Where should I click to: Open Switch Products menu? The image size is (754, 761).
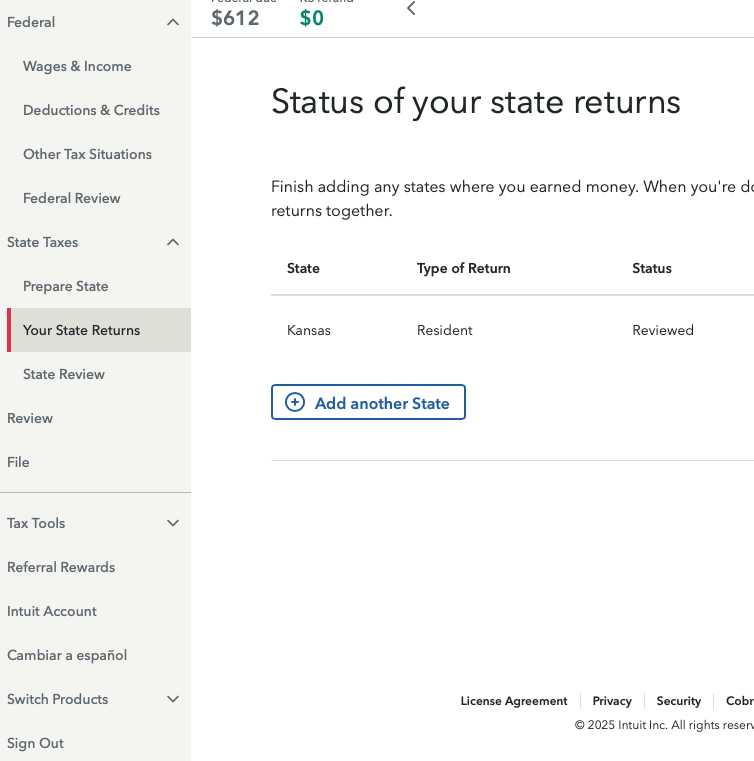(x=58, y=699)
